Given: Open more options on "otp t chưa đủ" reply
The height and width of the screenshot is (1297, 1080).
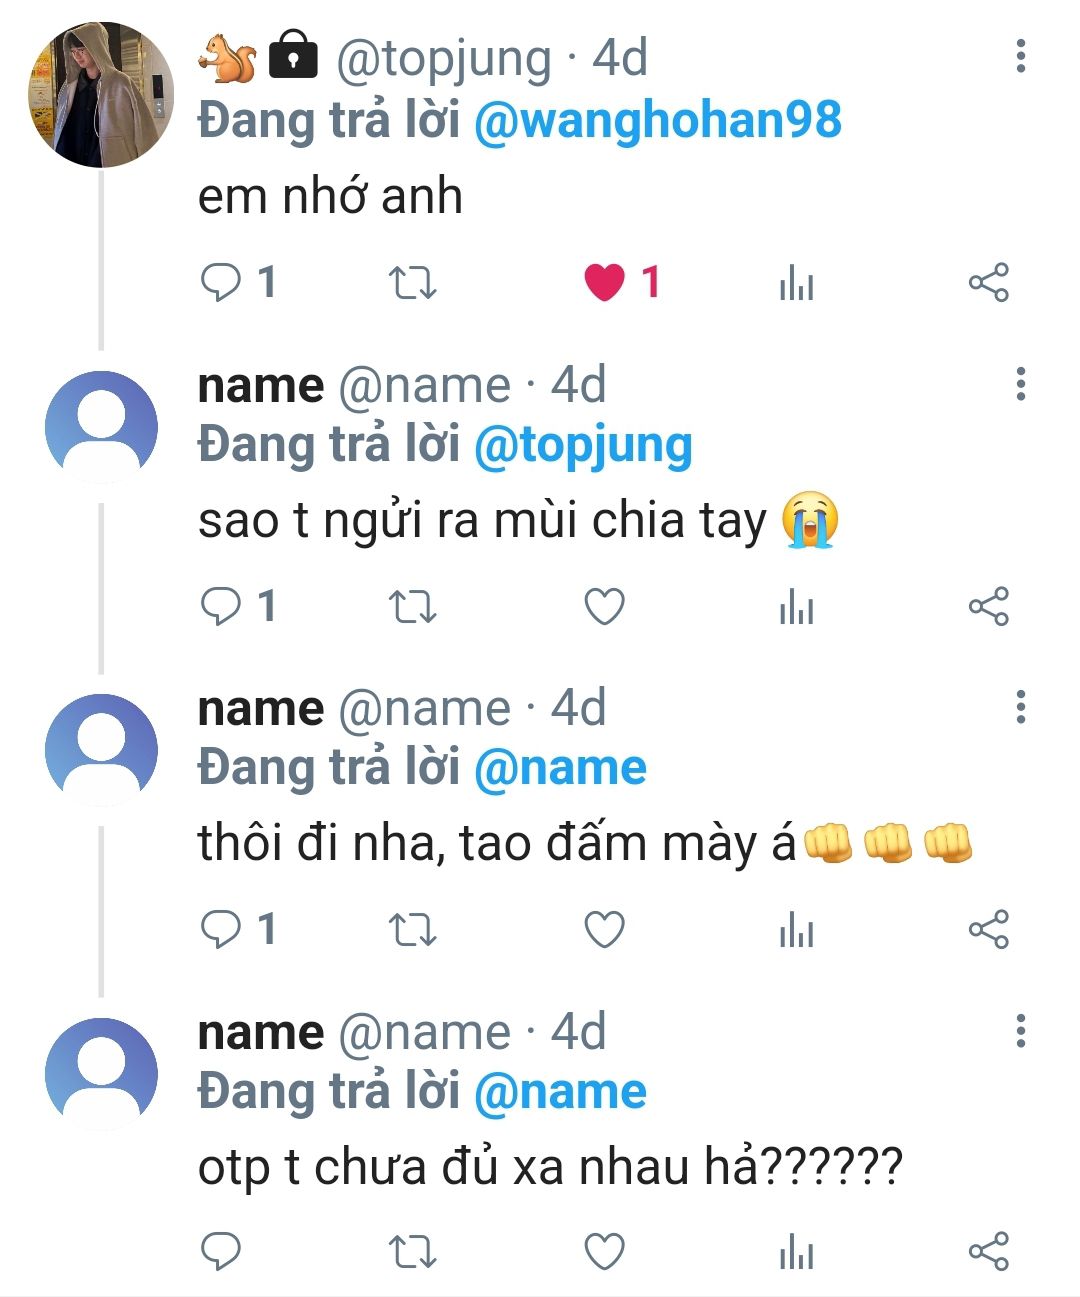Looking at the screenshot, I should [1020, 1031].
